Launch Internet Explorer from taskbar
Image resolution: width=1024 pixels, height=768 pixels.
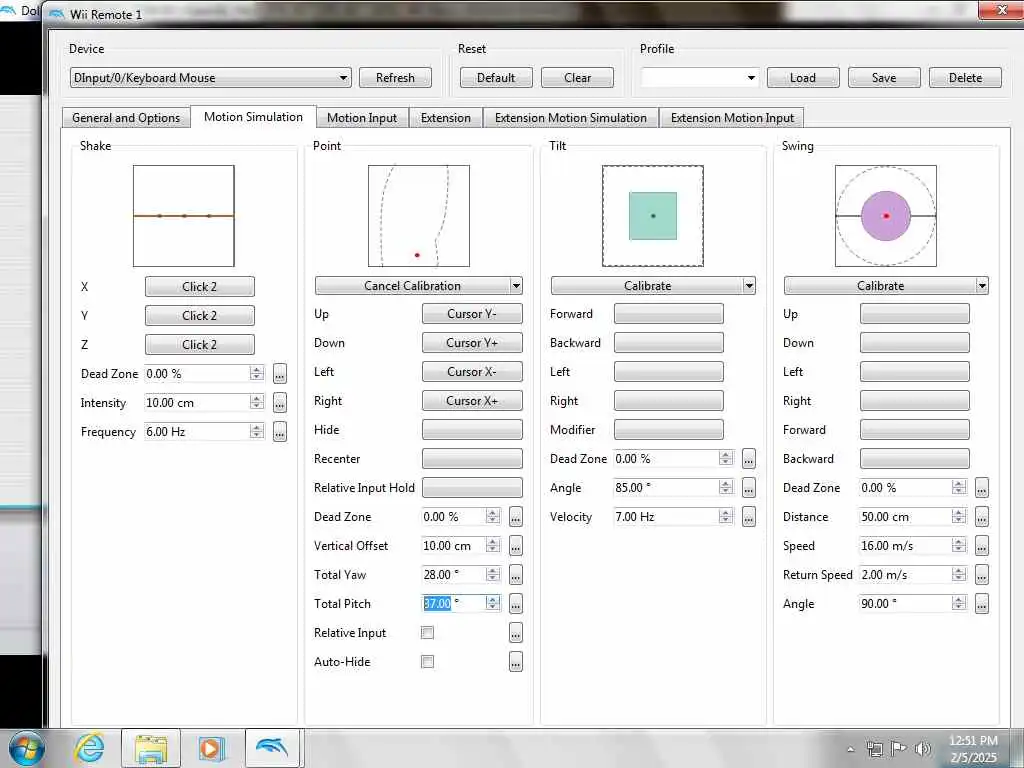coord(89,748)
